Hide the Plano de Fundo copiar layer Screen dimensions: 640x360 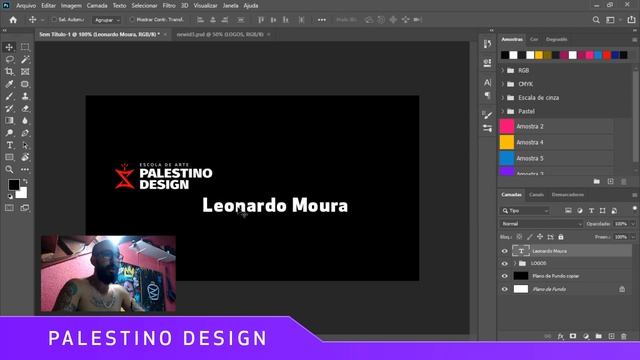click(x=504, y=276)
